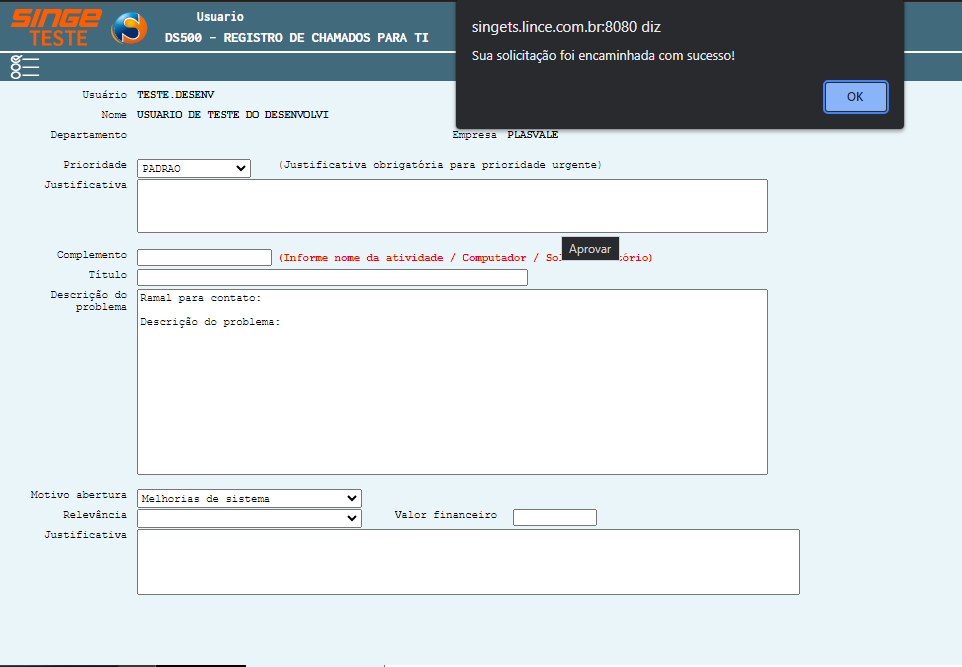Open the empty Relevância dropdown
The width and height of the screenshot is (962, 667).
249,518
